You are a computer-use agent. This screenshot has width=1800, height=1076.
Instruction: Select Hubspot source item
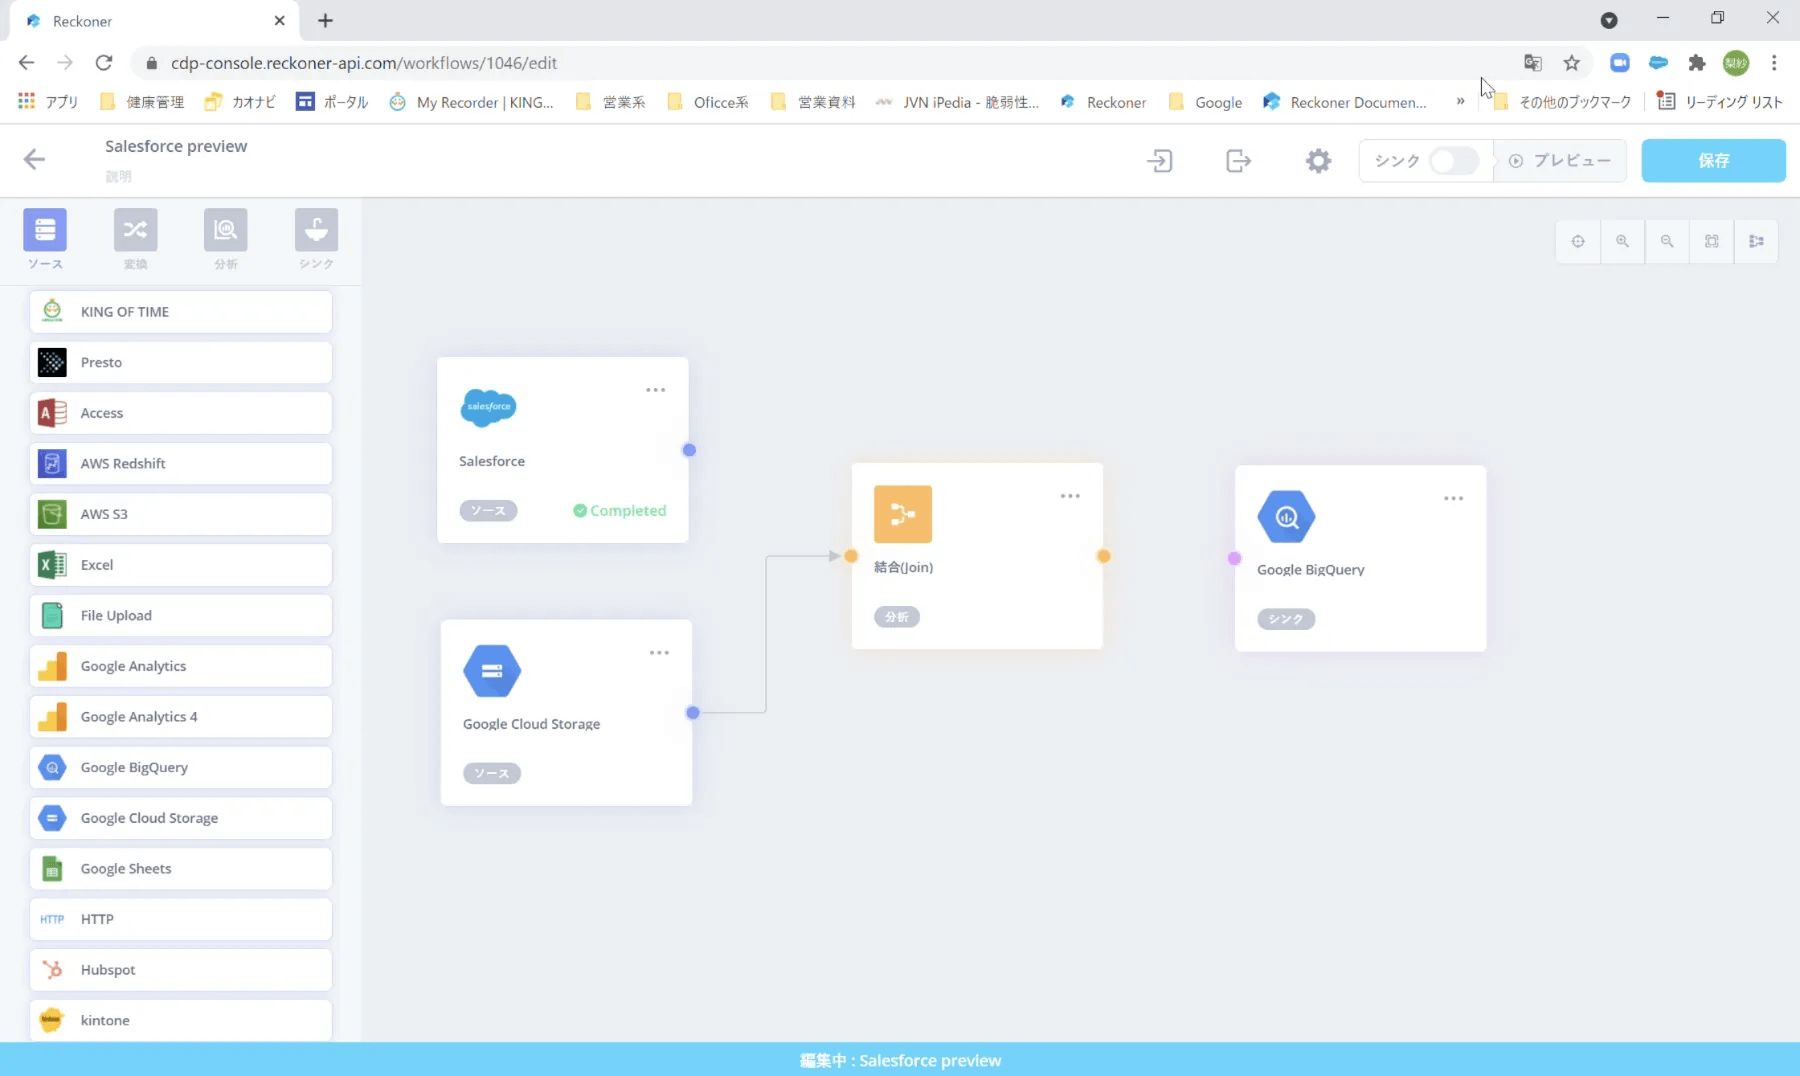[181, 970]
